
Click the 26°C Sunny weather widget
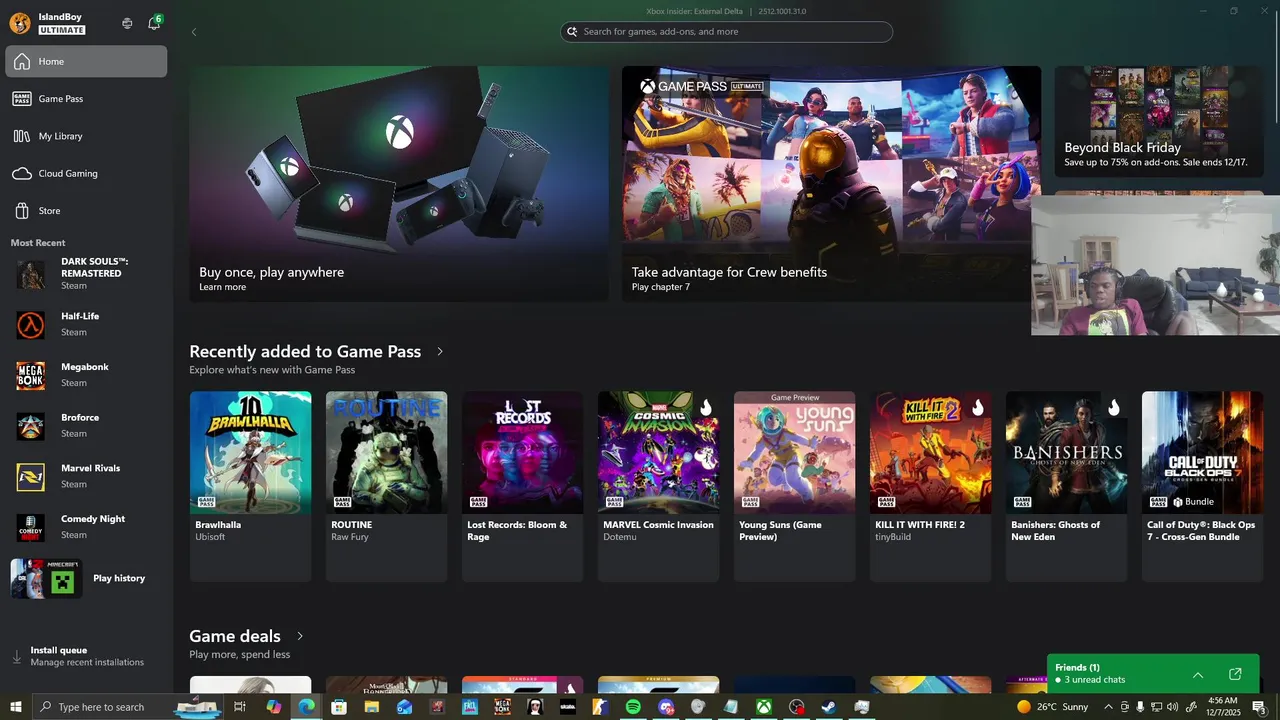point(1052,707)
